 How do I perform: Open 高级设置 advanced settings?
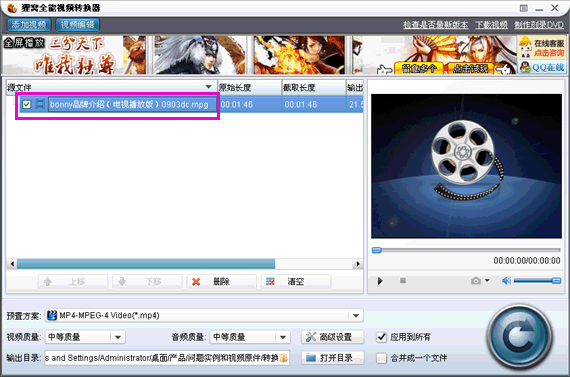pos(333,337)
